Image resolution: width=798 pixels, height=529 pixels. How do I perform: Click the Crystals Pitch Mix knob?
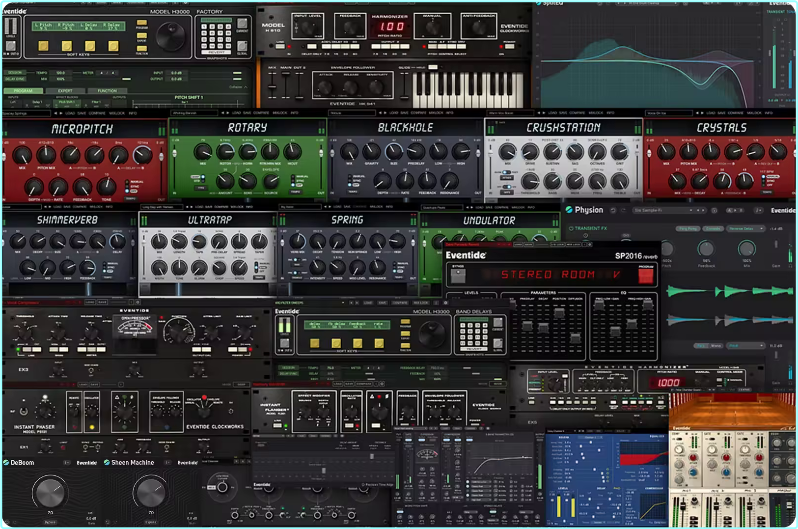point(689,152)
